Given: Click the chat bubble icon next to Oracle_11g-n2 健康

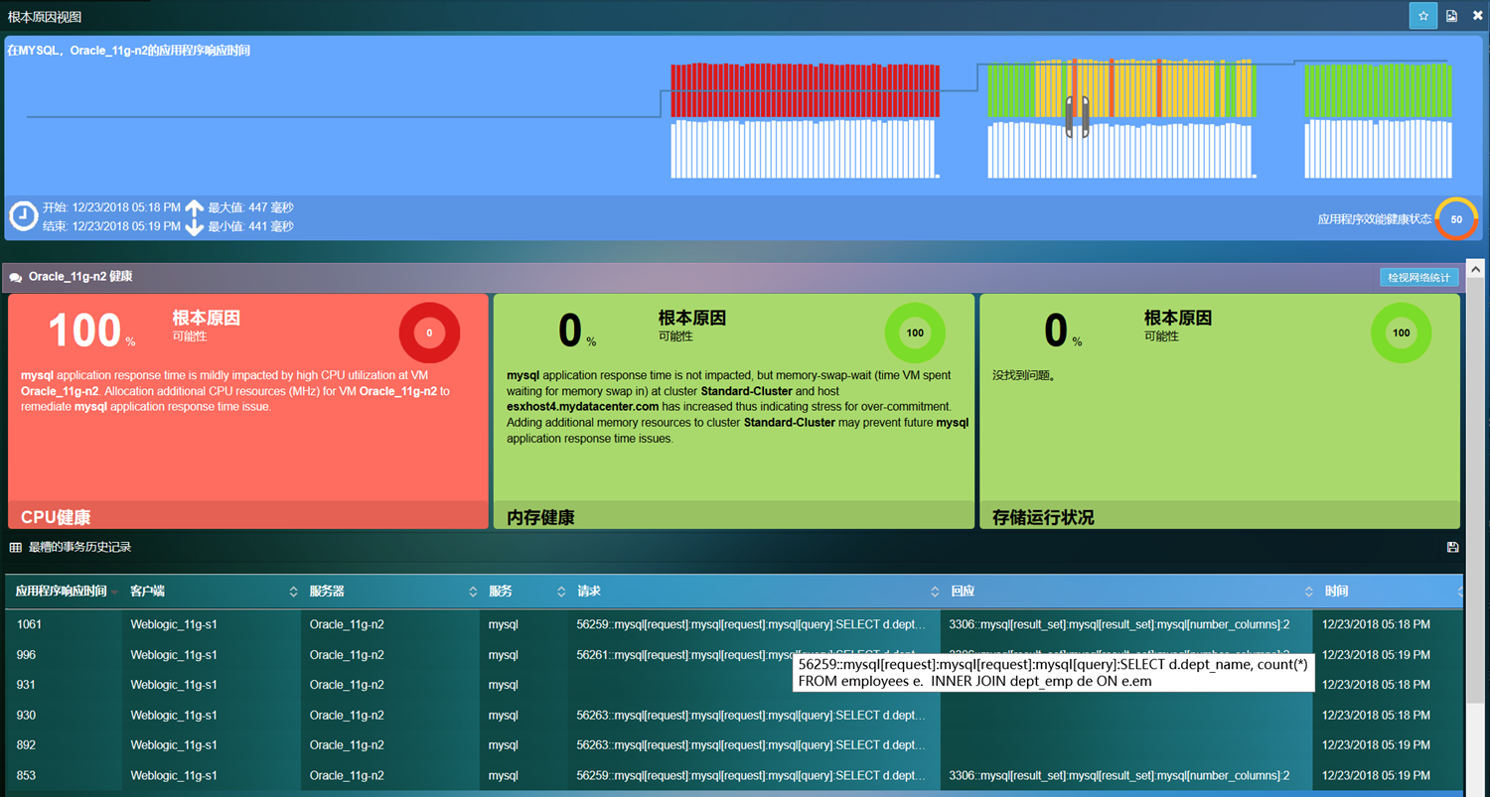Looking at the screenshot, I should point(16,277).
